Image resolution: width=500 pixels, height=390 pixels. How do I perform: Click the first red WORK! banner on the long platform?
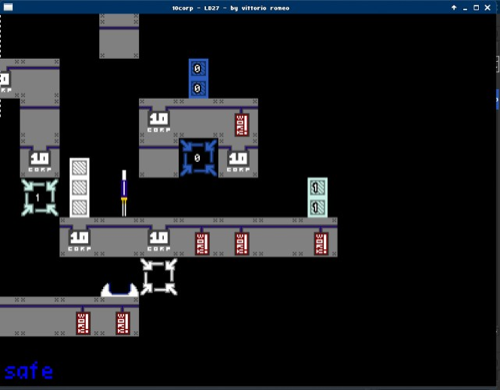(202, 244)
